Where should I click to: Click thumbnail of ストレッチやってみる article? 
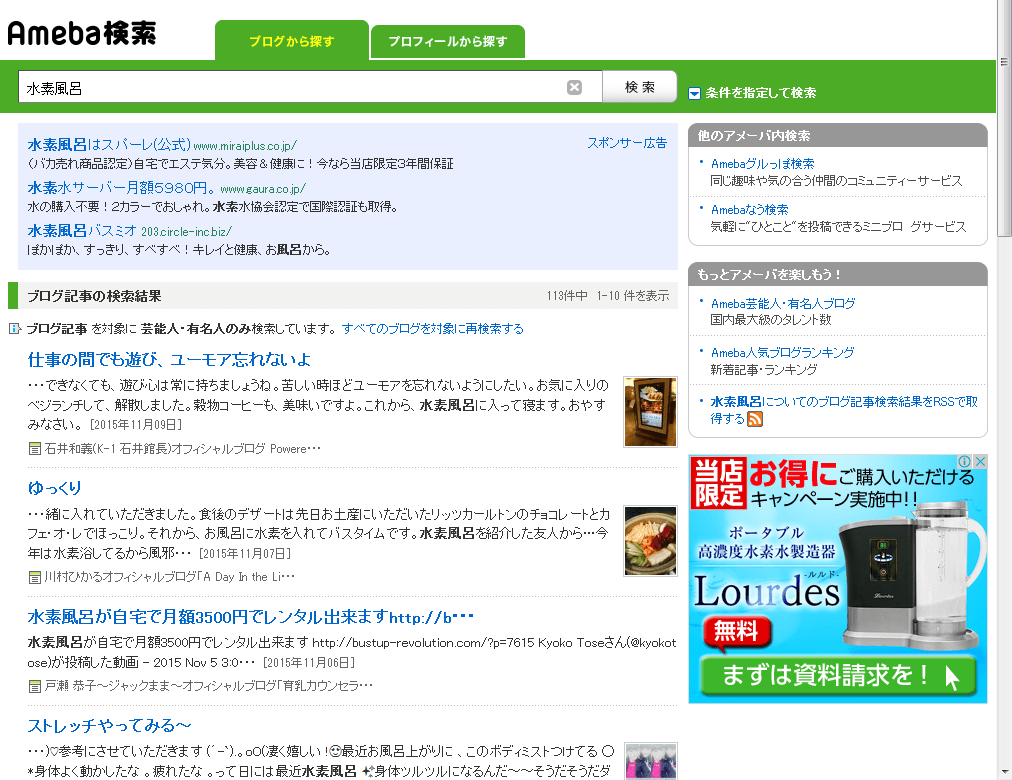650,761
